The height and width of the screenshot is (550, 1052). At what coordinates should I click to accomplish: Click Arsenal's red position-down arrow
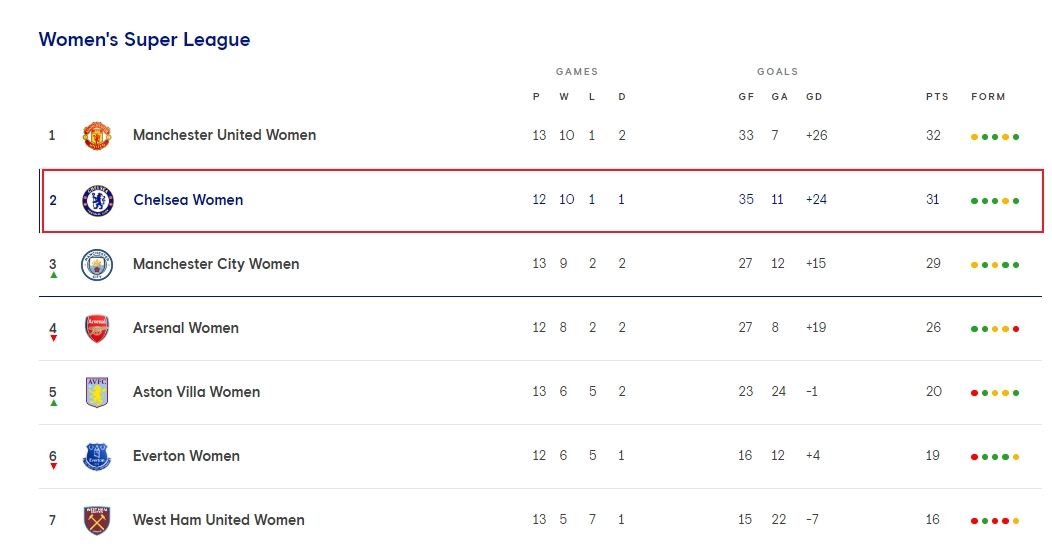click(54, 339)
